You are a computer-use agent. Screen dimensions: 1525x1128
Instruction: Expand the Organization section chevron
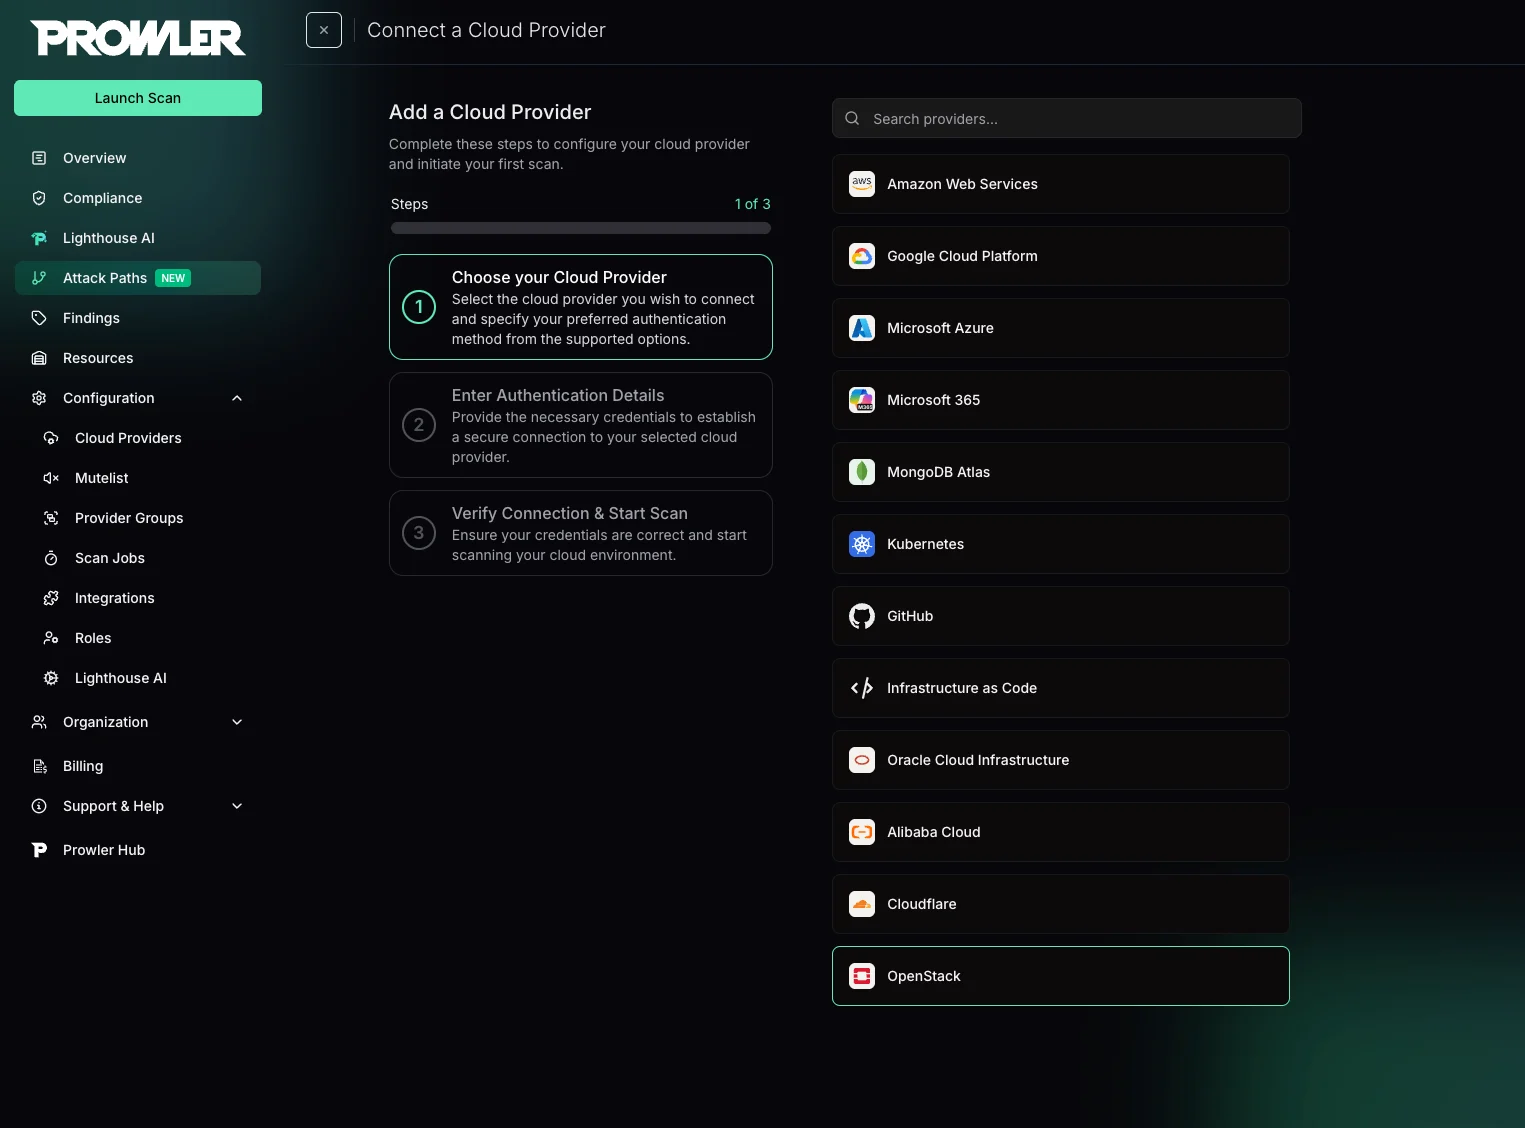click(237, 722)
